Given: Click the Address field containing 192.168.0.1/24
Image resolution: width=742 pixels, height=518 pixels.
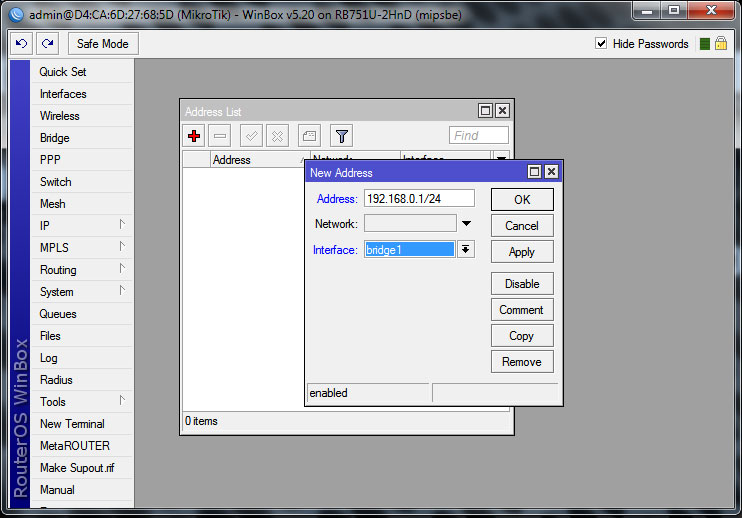Looking at the screenshot, I should pyautogui.click(x=418, y=199).
